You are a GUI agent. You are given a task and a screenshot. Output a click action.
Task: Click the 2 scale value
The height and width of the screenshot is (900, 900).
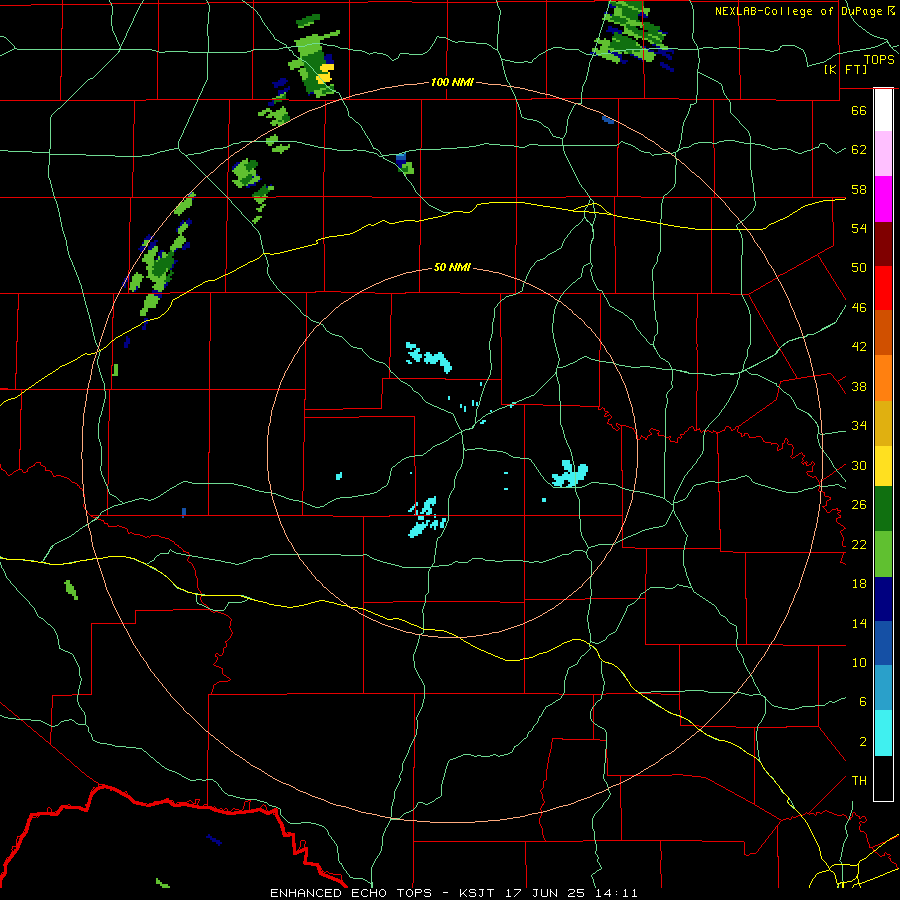(862, 741)
